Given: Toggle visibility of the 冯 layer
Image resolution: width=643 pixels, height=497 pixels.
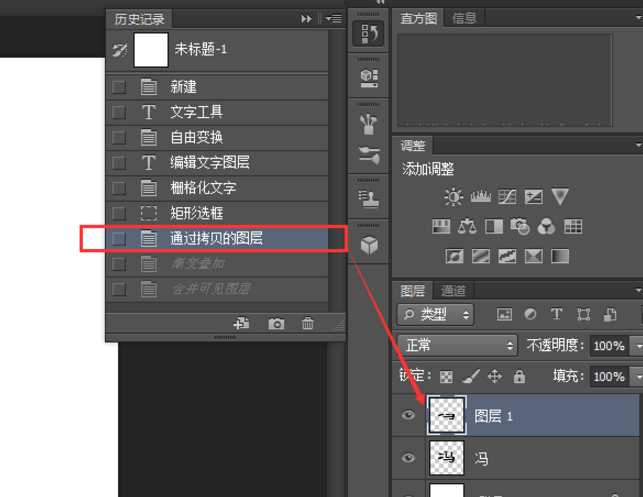Looking at the screenshot, I should tap(408, 458).
